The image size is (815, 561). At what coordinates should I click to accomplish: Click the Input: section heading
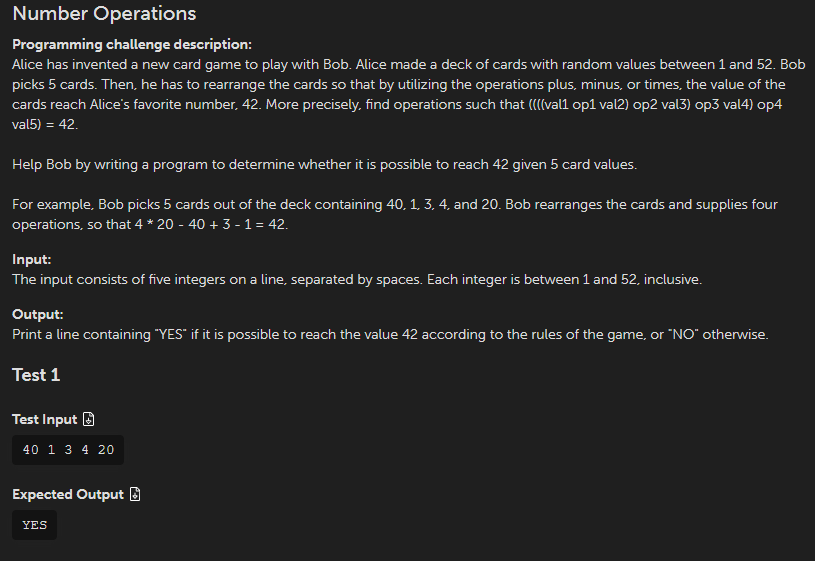32,259
